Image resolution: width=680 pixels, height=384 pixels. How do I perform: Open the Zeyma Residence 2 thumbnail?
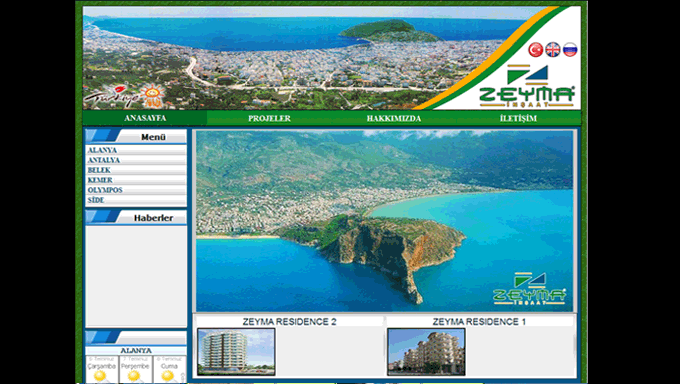[236, 351]
